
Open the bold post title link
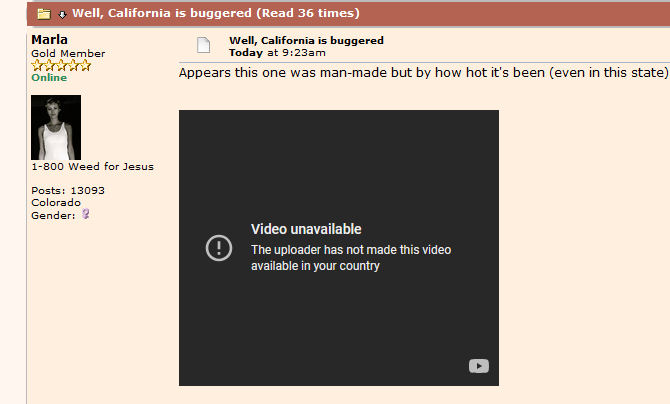click(x=306, y=41)
